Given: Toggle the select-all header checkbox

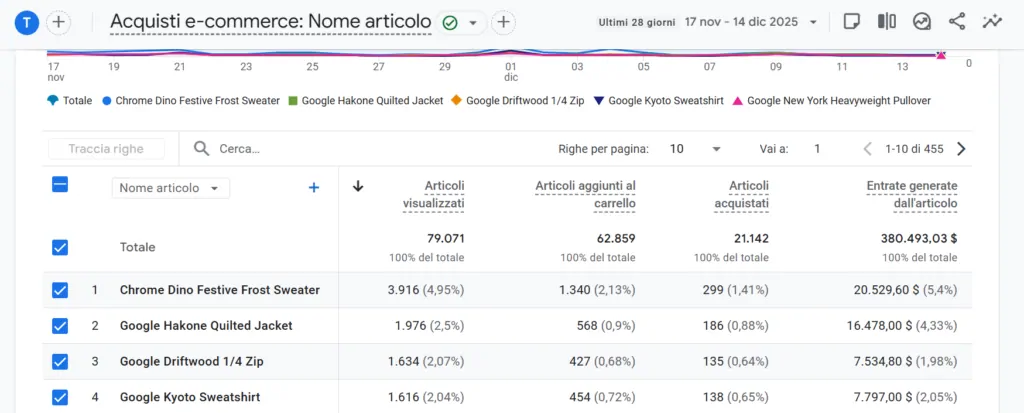Looking at the screenshot, I should pos(59,185).
